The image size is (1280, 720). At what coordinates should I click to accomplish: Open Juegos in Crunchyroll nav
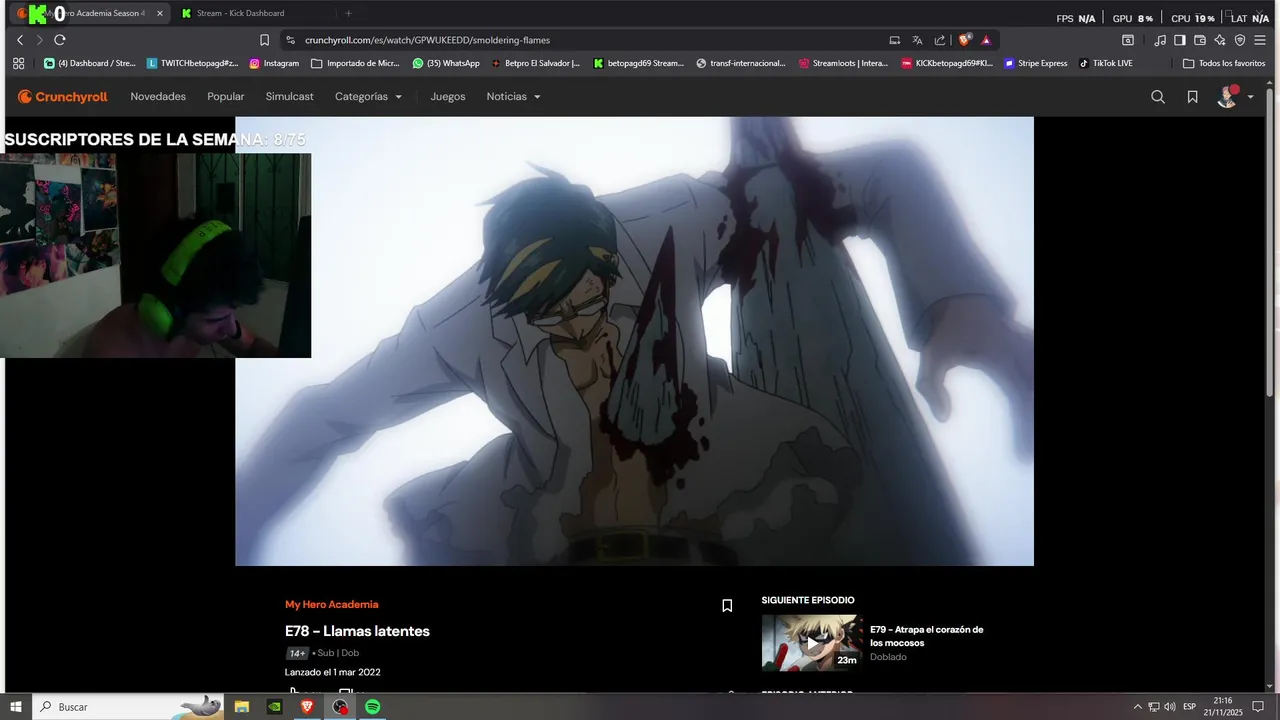(448, 97)
